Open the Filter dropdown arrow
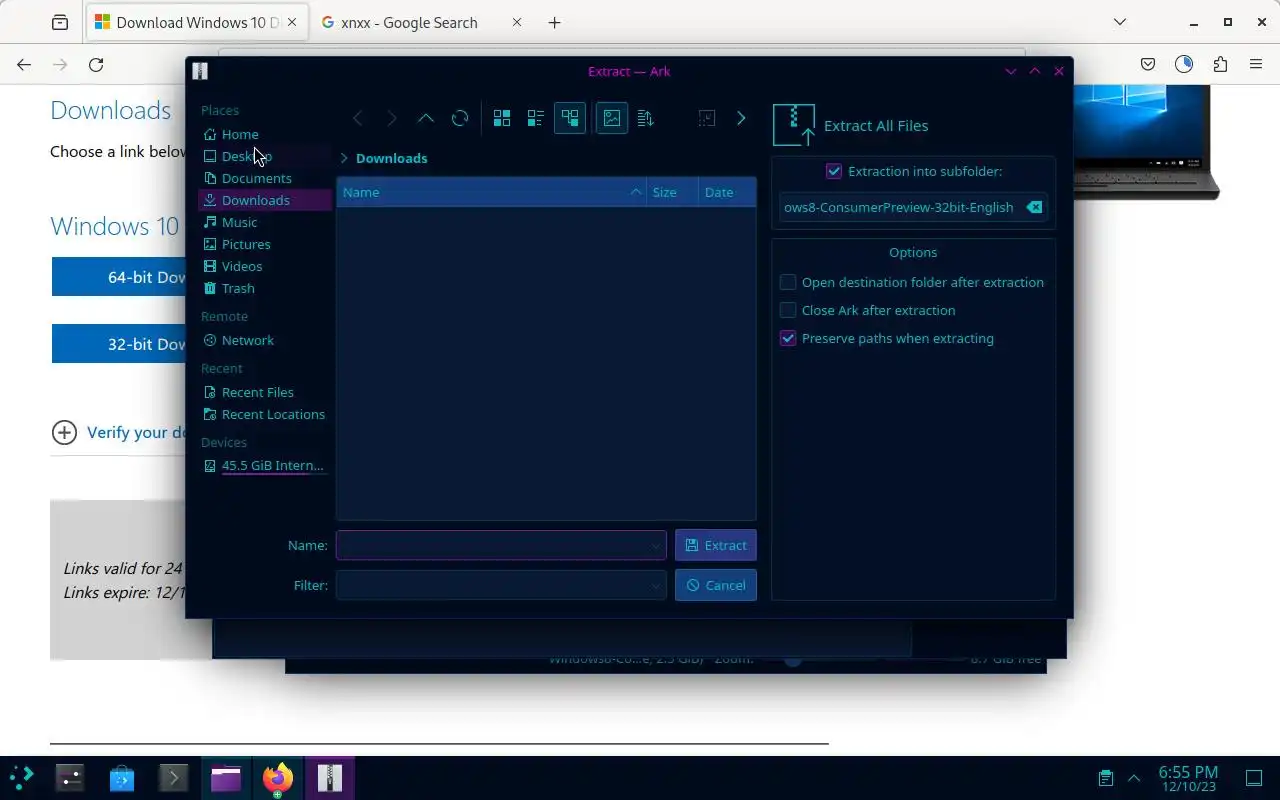 pyautogui.click(x=656, y=585)
